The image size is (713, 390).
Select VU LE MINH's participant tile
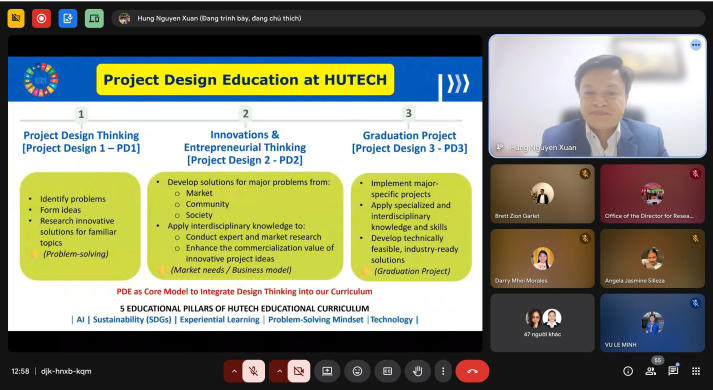(653, 323)
